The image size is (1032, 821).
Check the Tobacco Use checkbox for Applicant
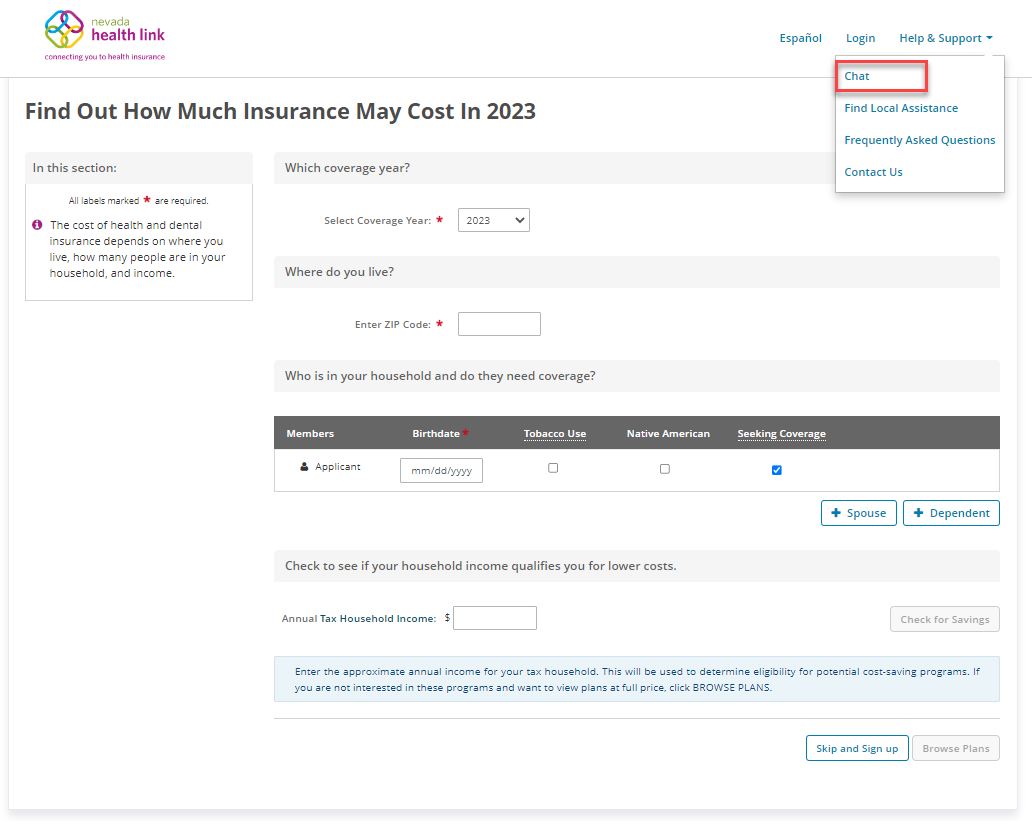click(553, 468)
